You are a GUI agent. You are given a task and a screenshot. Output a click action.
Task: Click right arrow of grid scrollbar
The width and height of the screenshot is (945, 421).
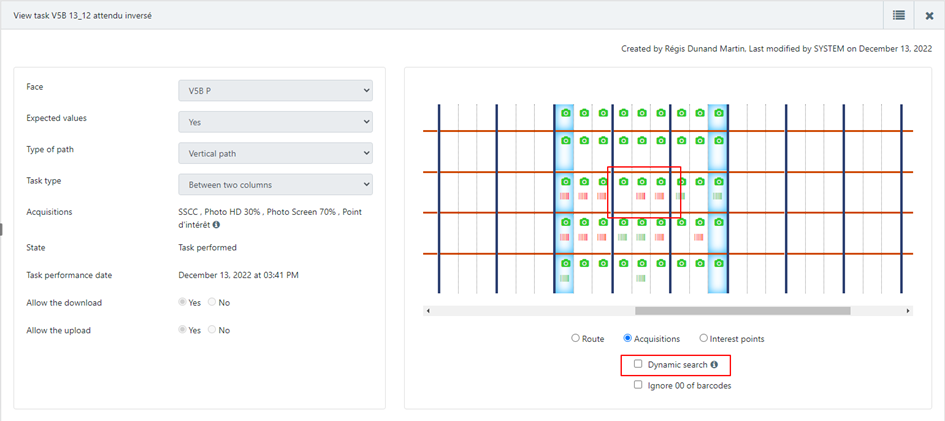click(x=908, y=311)
